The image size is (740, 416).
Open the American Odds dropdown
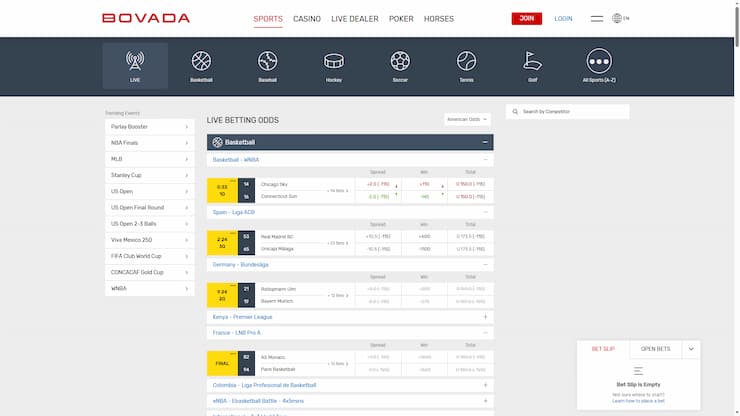tap(467, 119)
